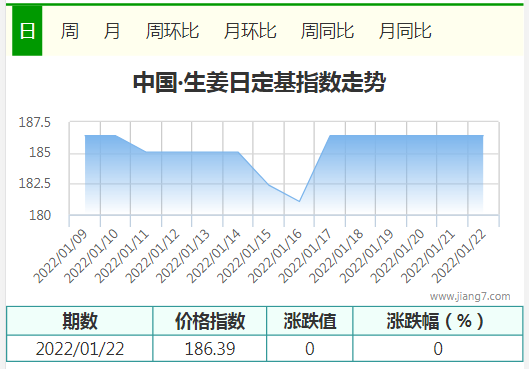This screenshot has height=369, width=529.
Task: Click the 2022/01/15 x-axis date label
Action: pos(244,256)
